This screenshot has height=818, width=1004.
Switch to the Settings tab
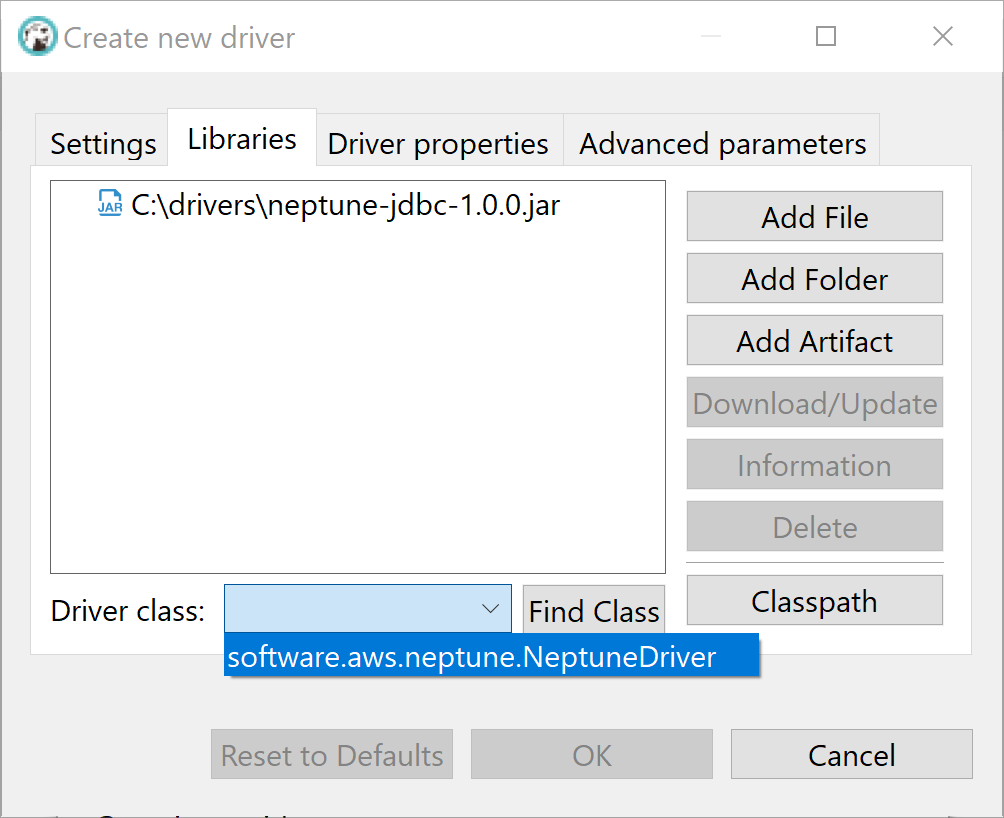click(x=103, y=143)
